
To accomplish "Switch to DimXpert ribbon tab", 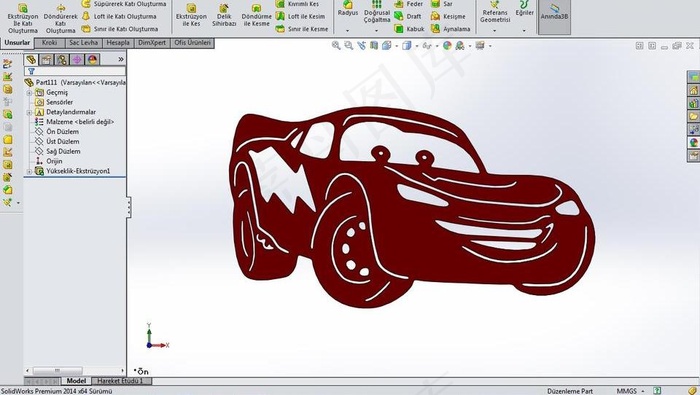I will point(152,43).
